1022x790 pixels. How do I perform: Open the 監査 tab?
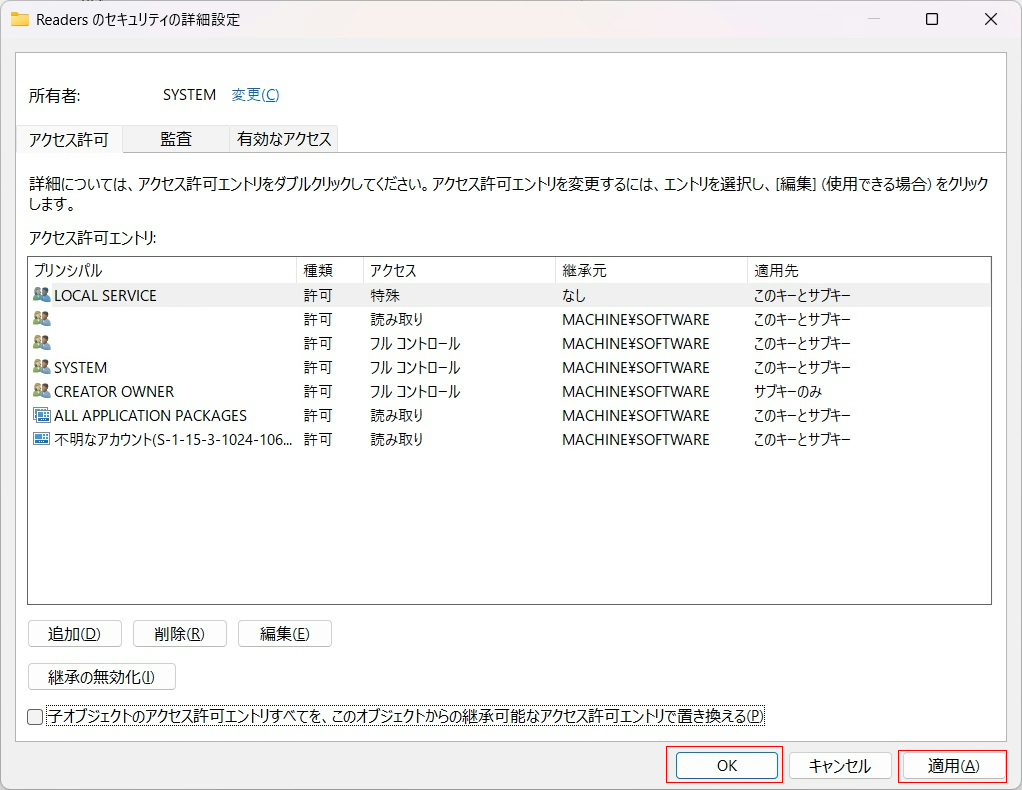(176, 139)
